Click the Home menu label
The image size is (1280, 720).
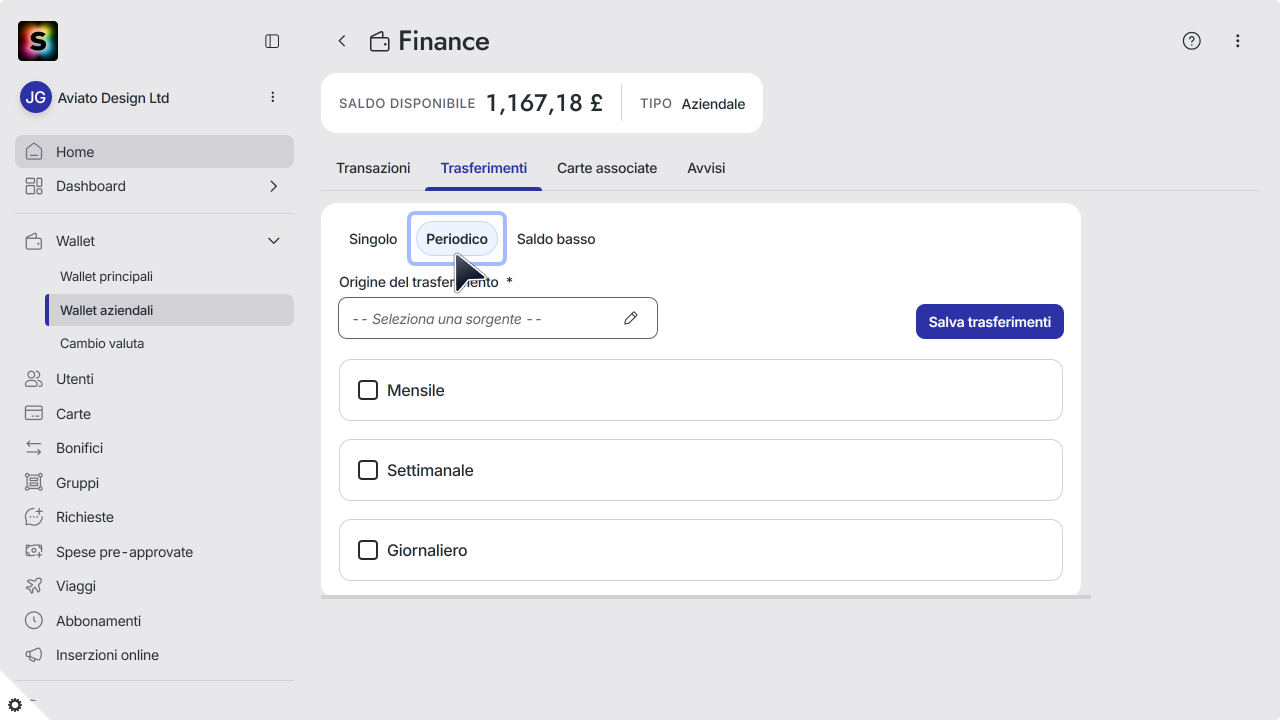(75, 152)
